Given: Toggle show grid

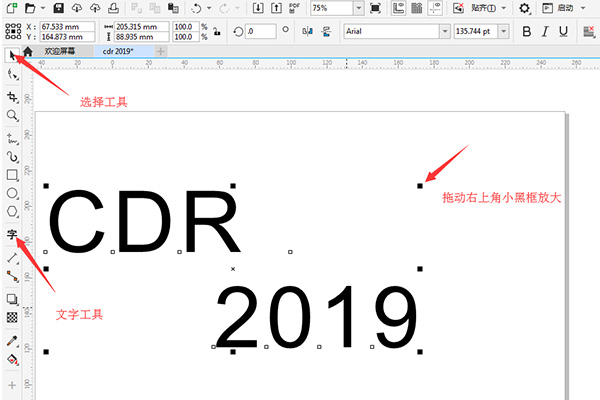Looking at the screenshot, I should point(417,8).
